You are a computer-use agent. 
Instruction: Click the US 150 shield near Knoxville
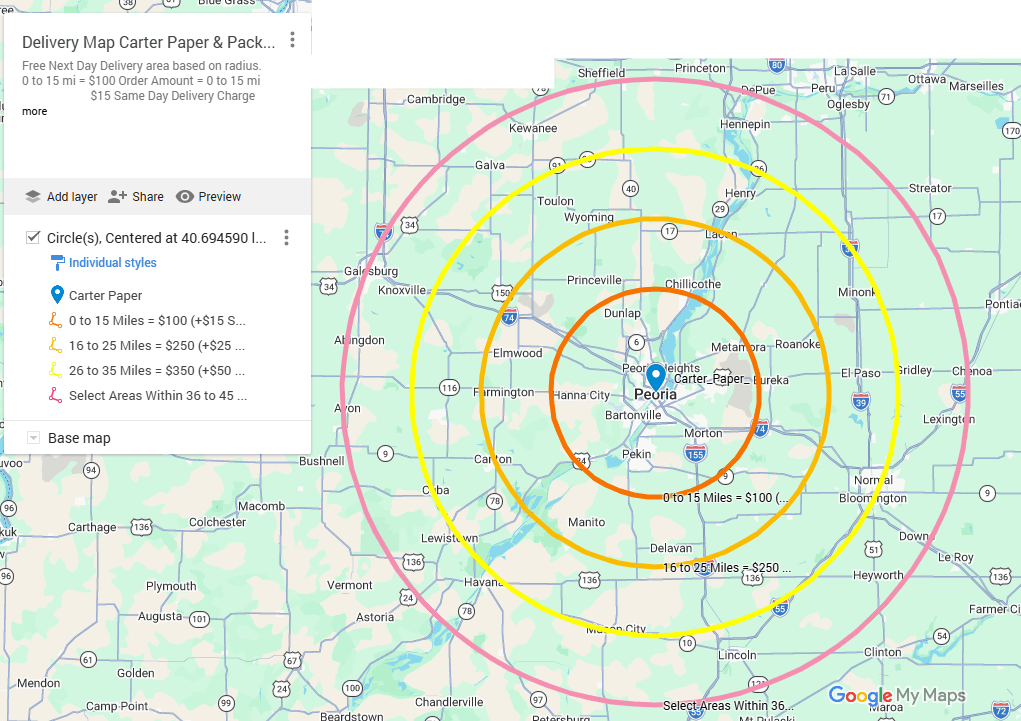pos(501,293)
